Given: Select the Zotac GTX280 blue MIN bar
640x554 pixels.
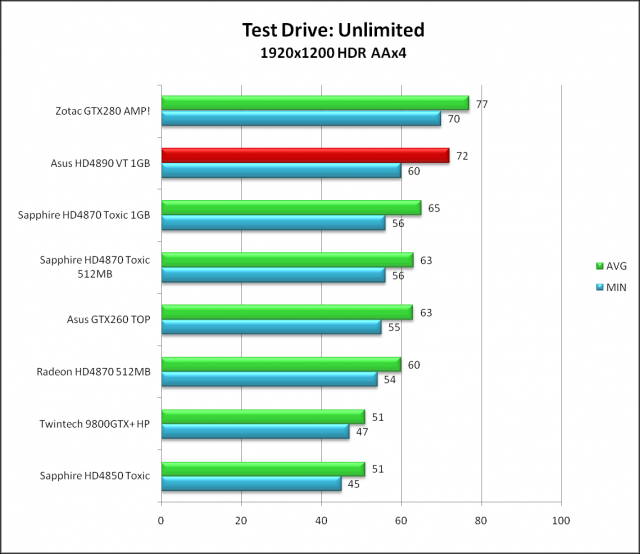Looking at the screenshot, I should coord(301,118).
